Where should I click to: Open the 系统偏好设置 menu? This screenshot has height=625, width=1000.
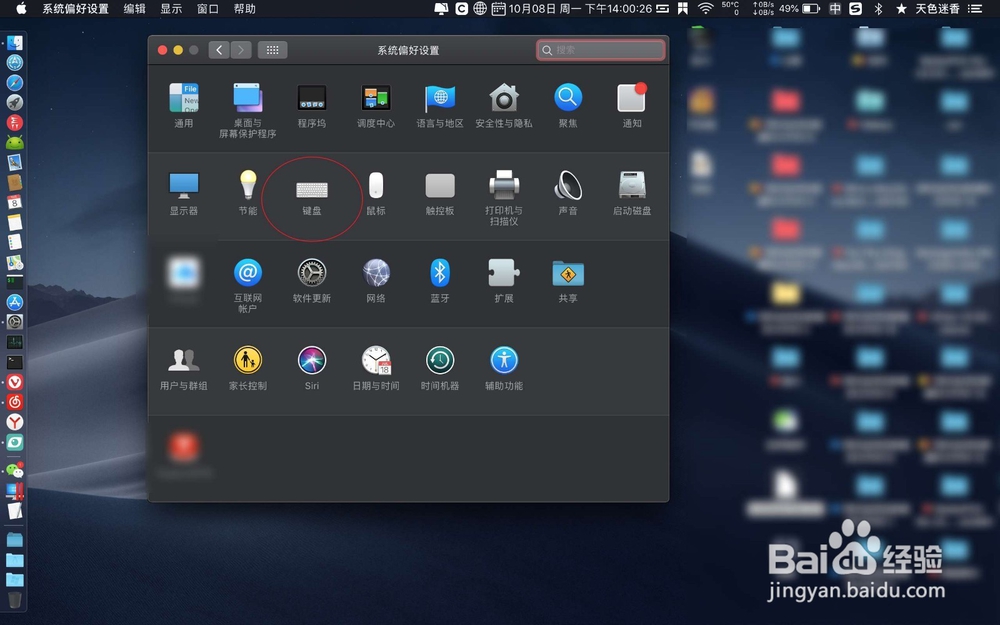pyautogui.click(x=75, y=8)
